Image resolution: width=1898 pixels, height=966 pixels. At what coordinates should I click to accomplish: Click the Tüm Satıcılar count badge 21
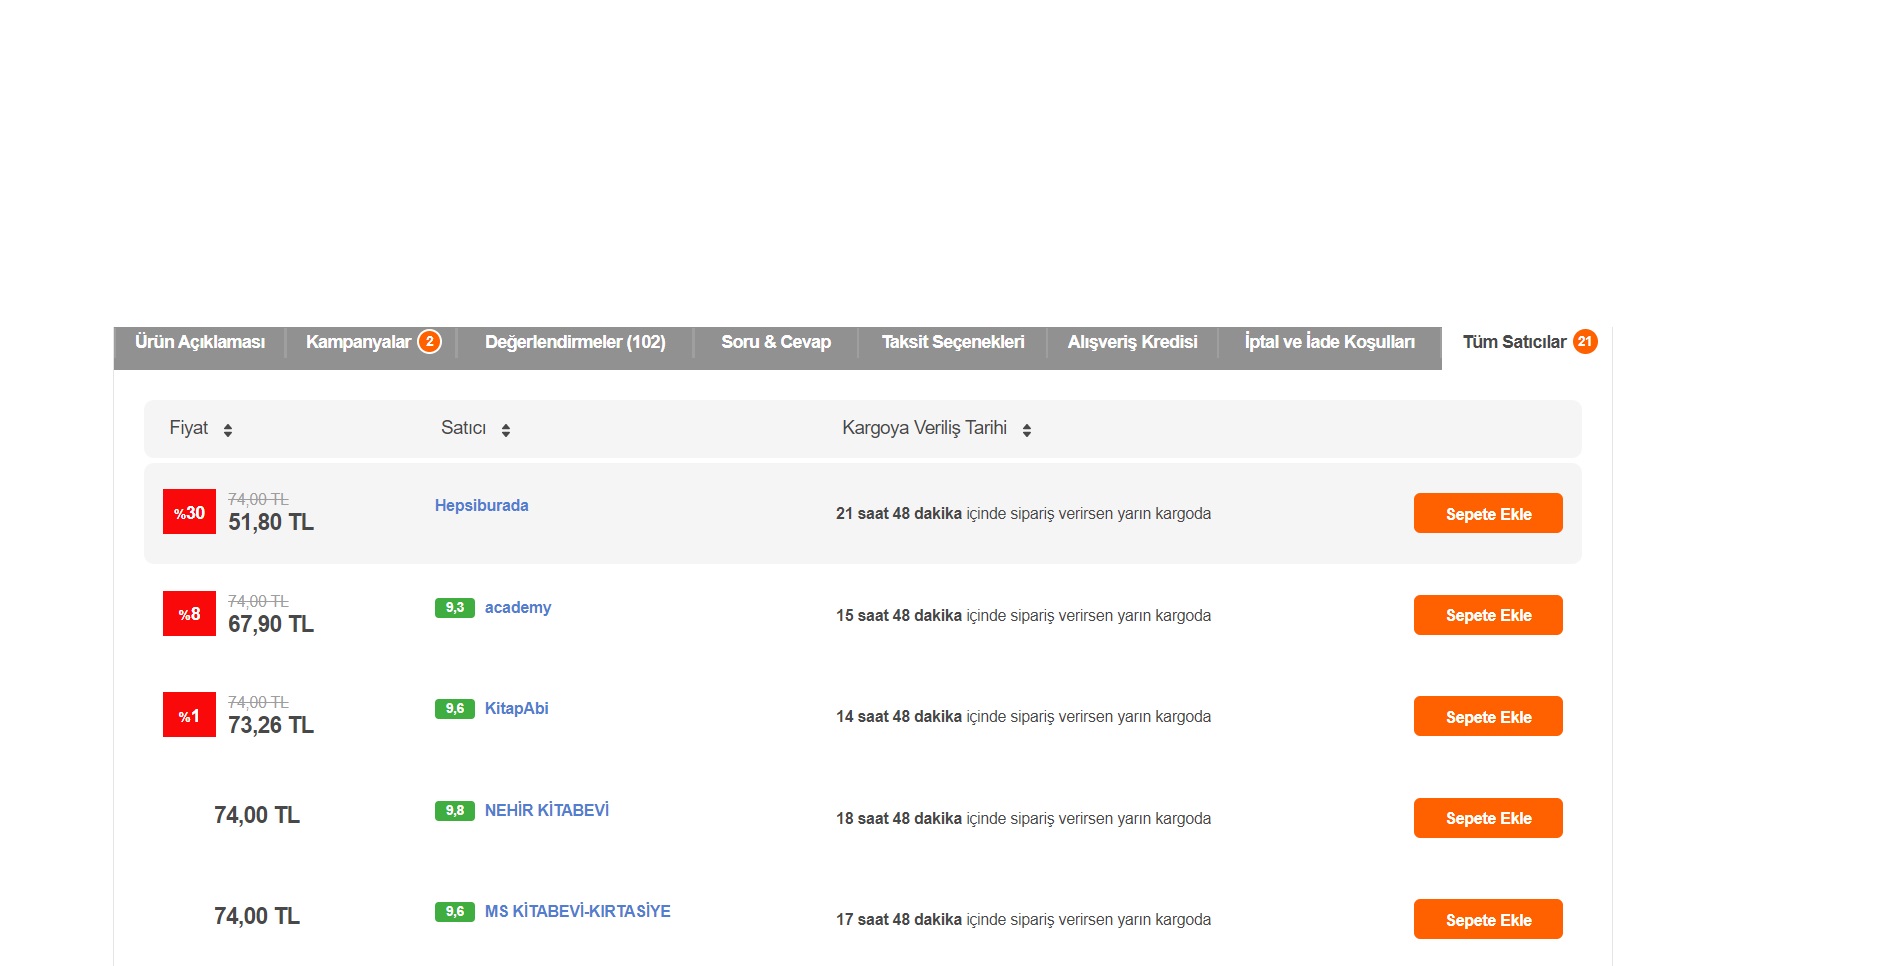(1585, 342)
